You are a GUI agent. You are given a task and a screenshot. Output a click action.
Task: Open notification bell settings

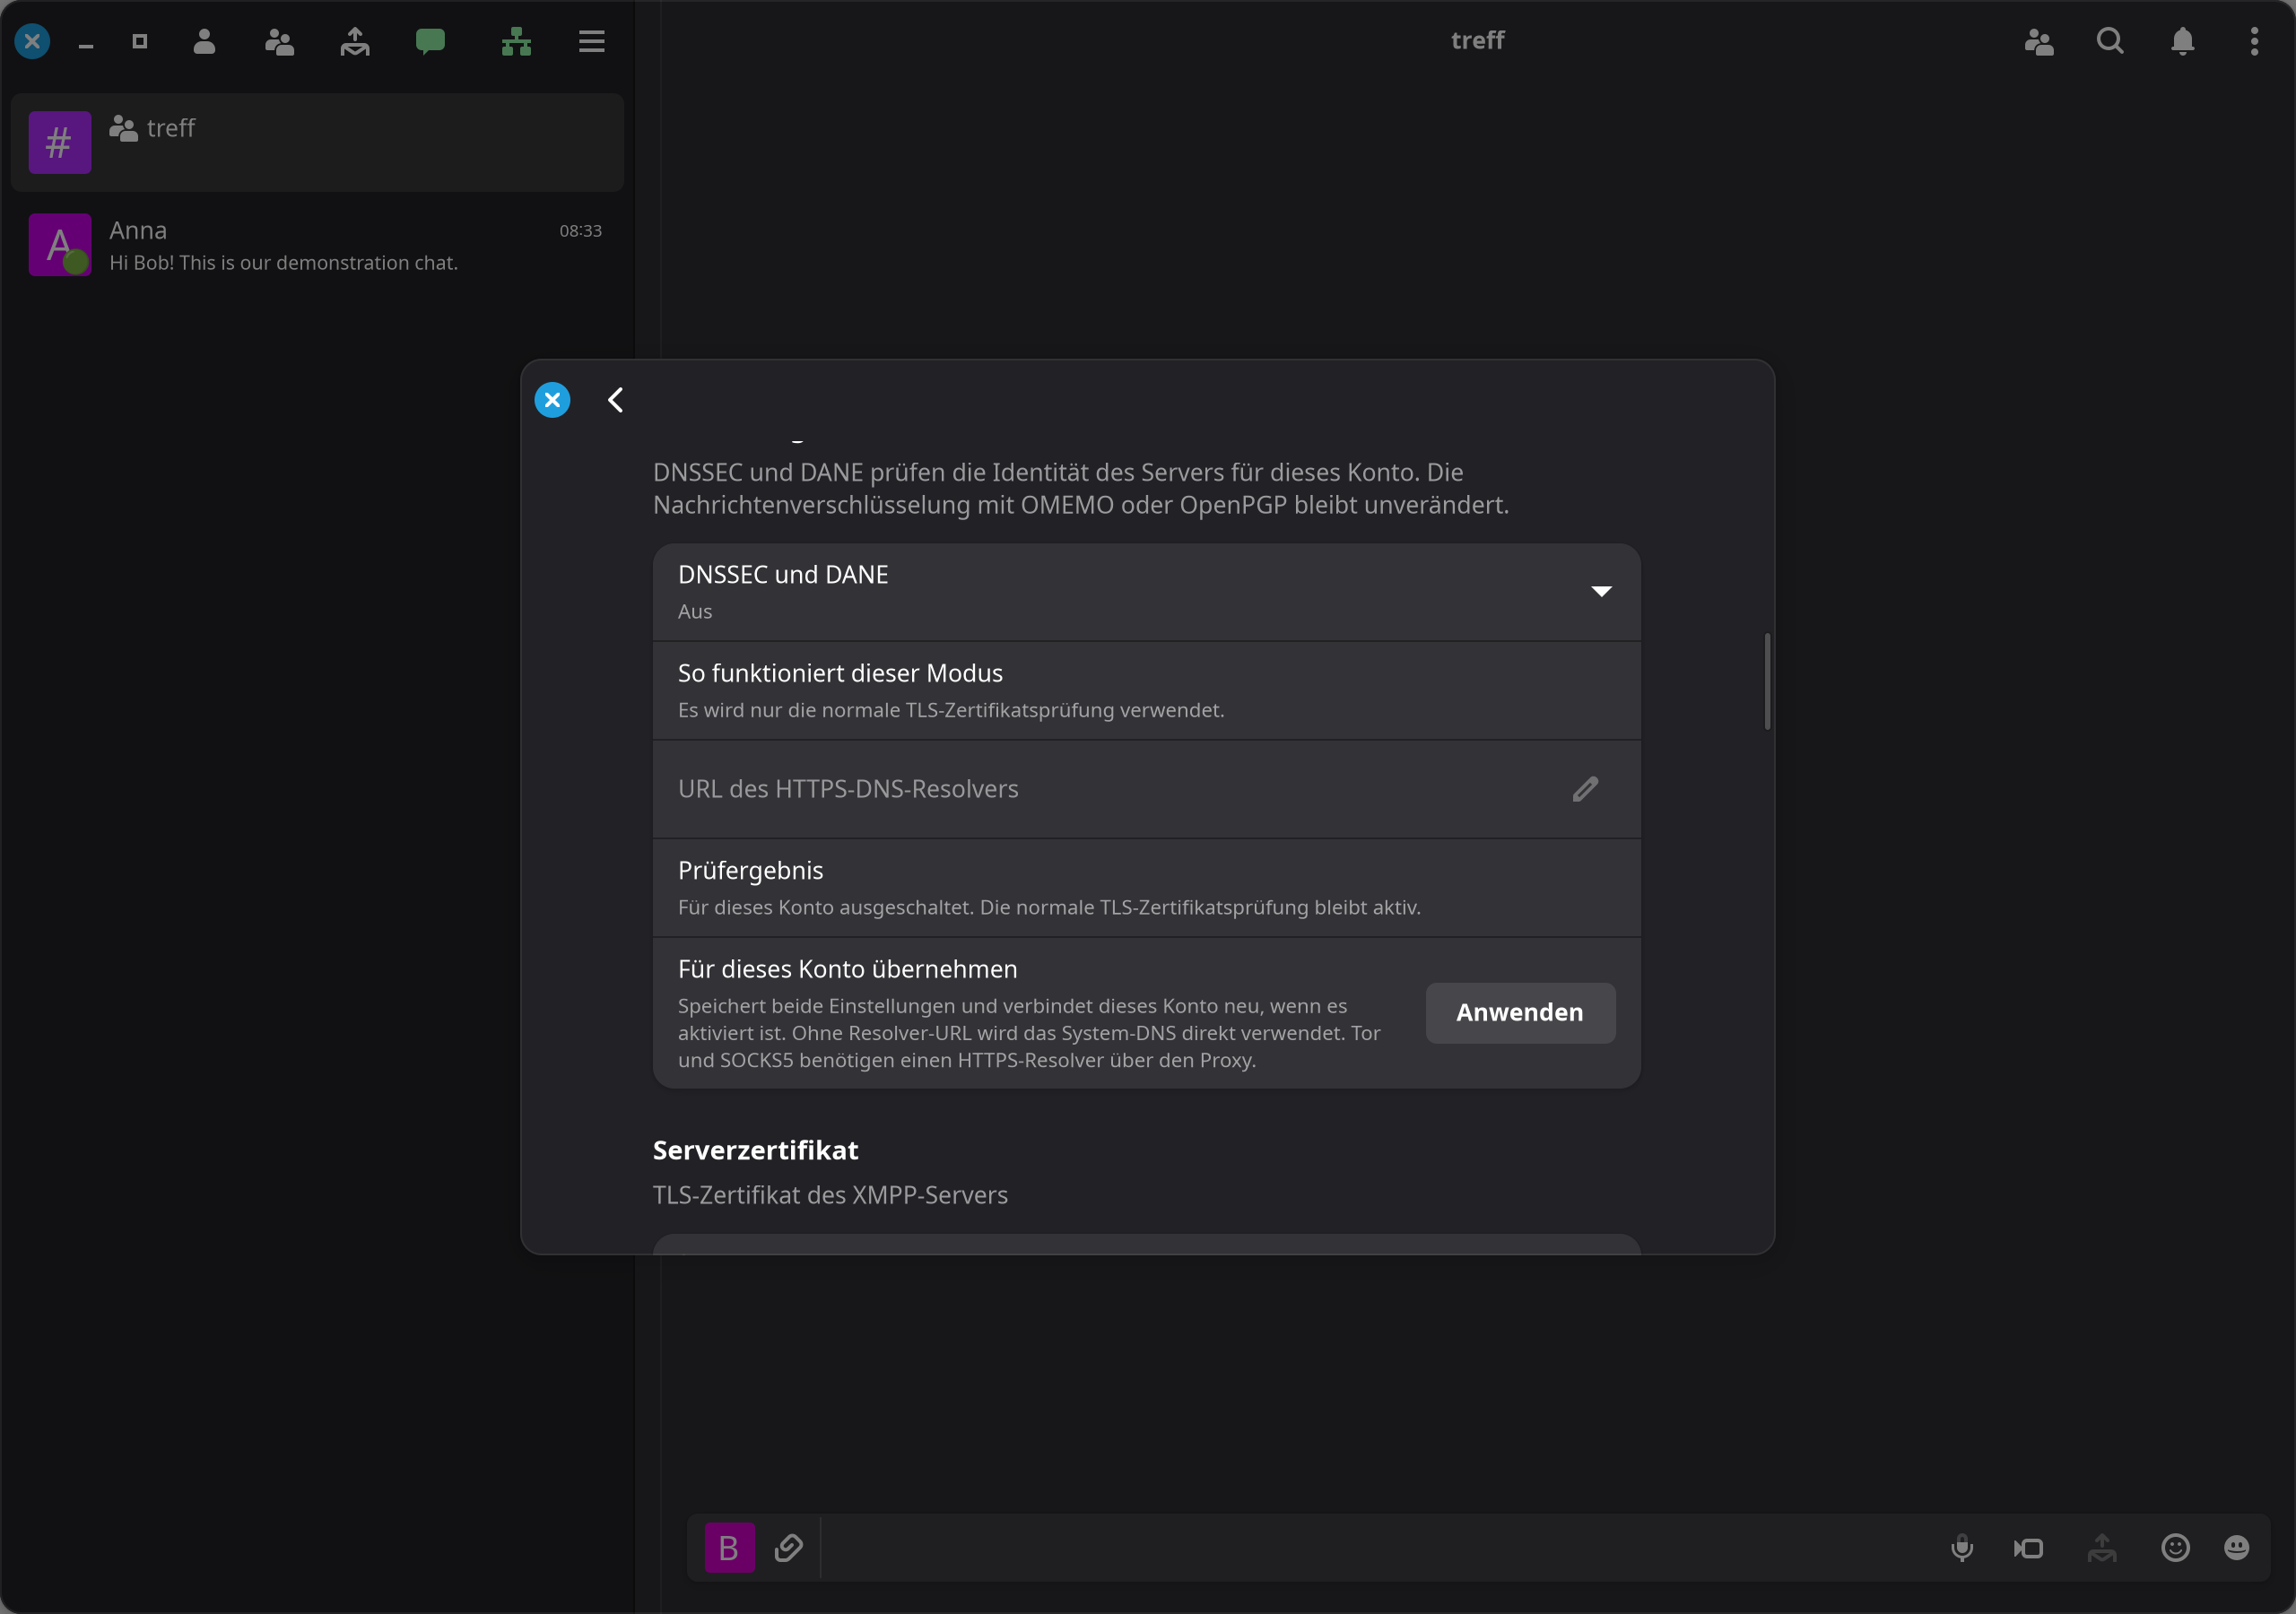point(2183,41)
